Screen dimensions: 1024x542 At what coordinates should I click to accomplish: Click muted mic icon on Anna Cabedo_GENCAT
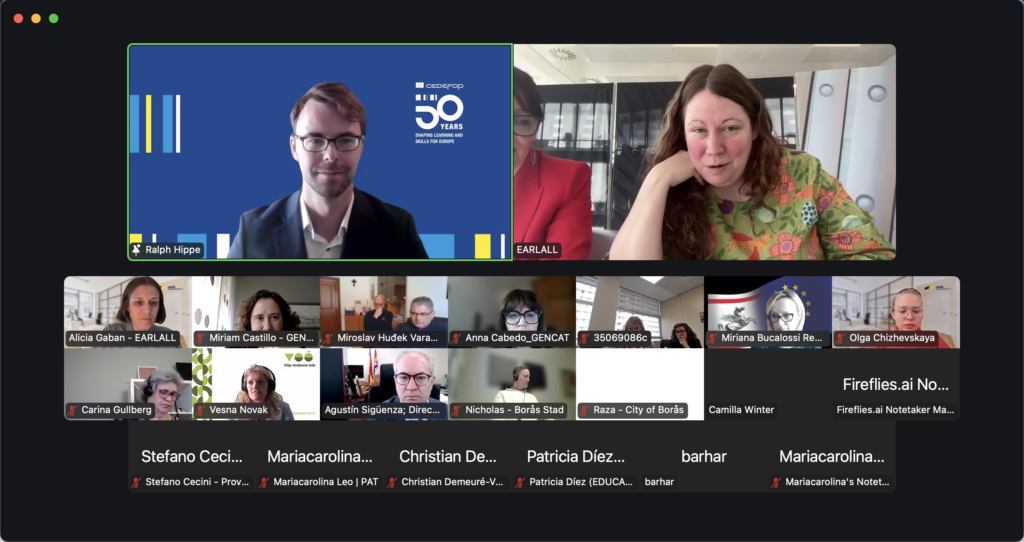tap(456, 338)
